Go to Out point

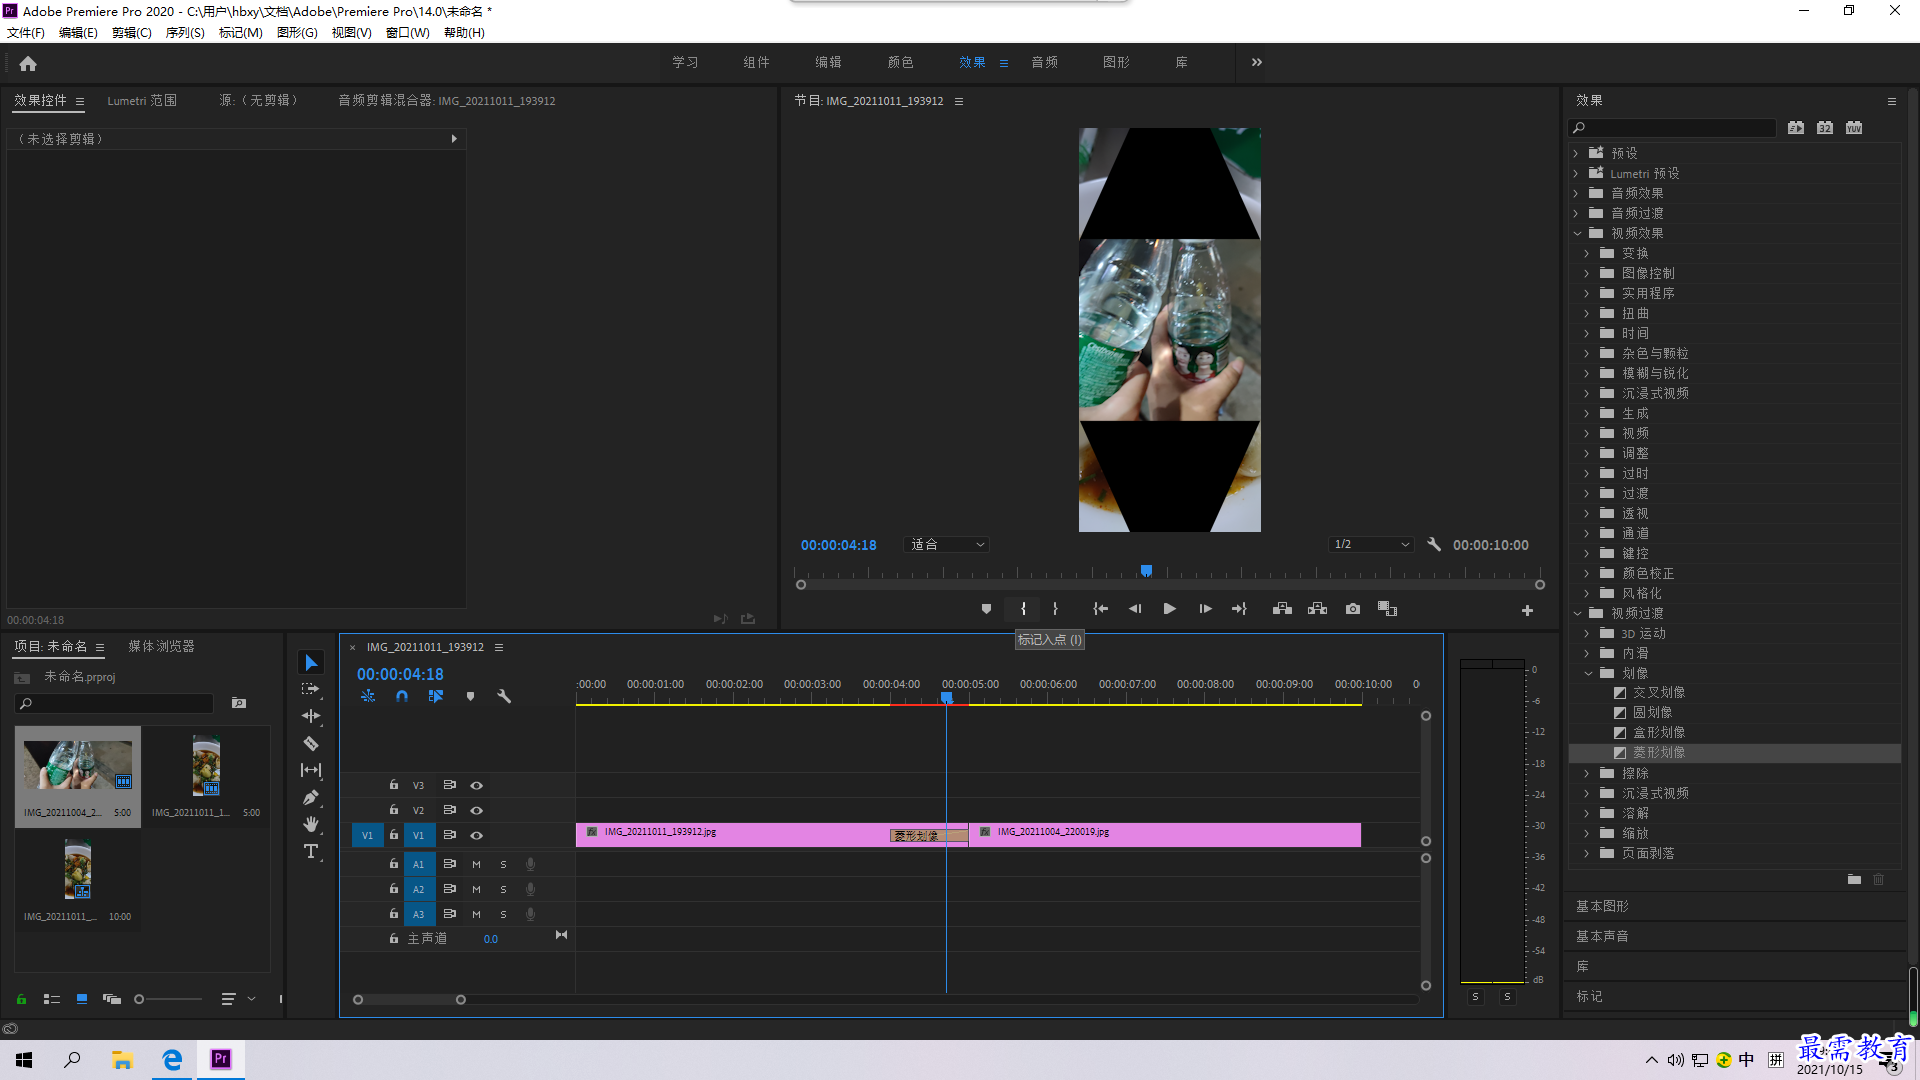pyautogui.click(x=1239, y=609)
